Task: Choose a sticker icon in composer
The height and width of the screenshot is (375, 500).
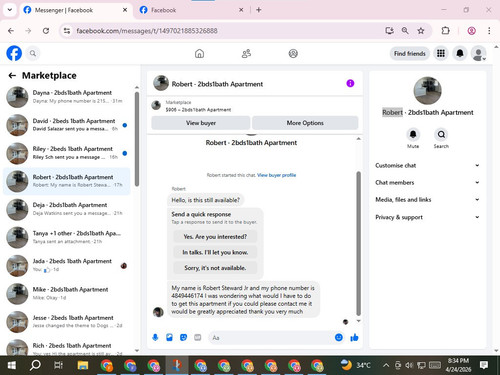Action: 183,337
